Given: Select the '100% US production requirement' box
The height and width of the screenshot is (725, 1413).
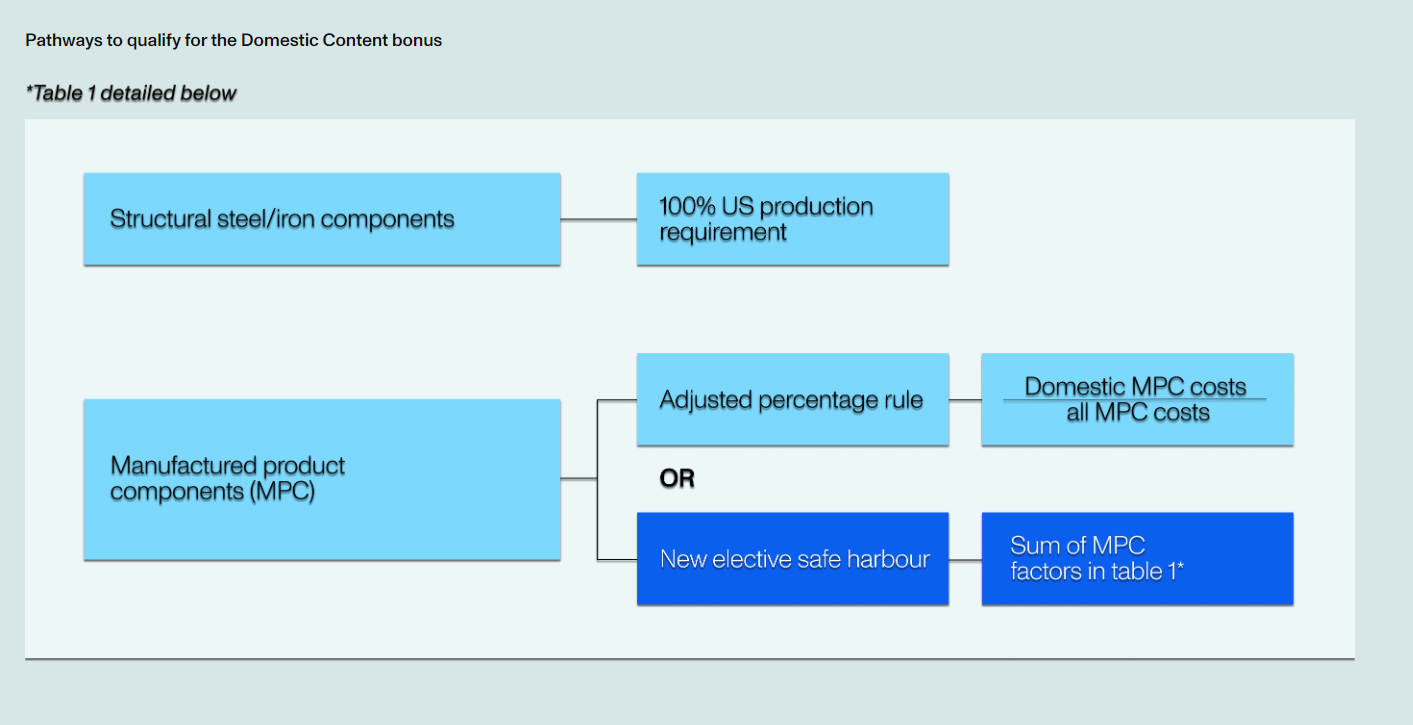Looking at the screenshot, I should pos(792,219).
